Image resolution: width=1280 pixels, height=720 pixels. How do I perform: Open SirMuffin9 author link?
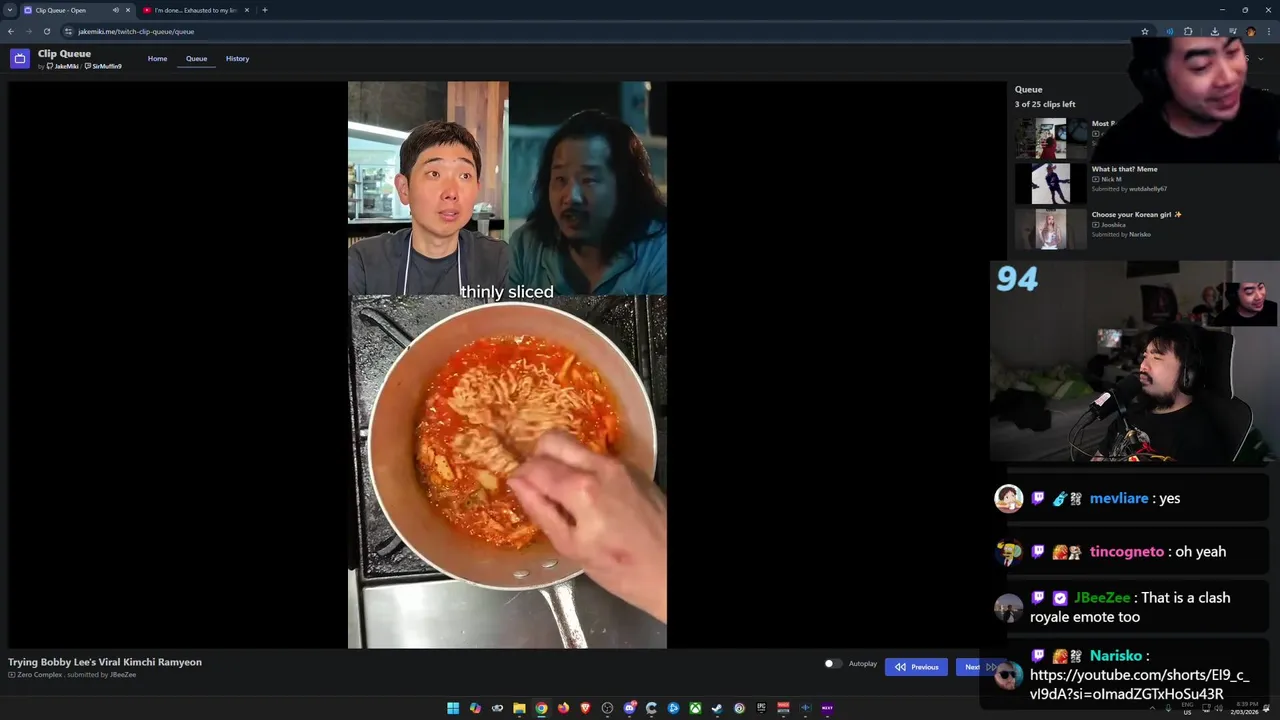[x=104, y=67]
